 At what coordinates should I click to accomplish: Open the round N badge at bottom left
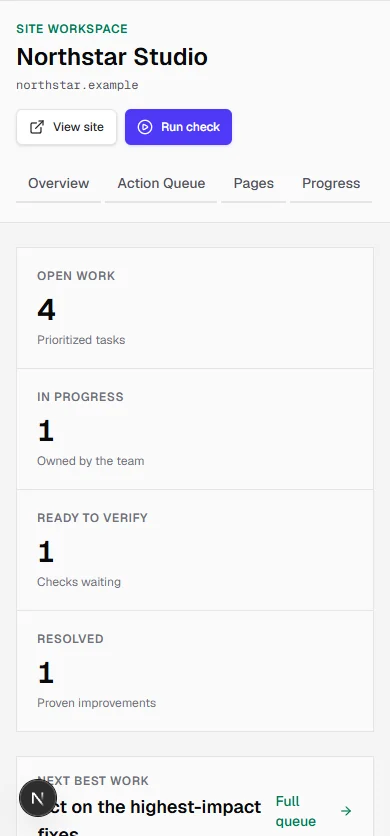coord(37,798)
